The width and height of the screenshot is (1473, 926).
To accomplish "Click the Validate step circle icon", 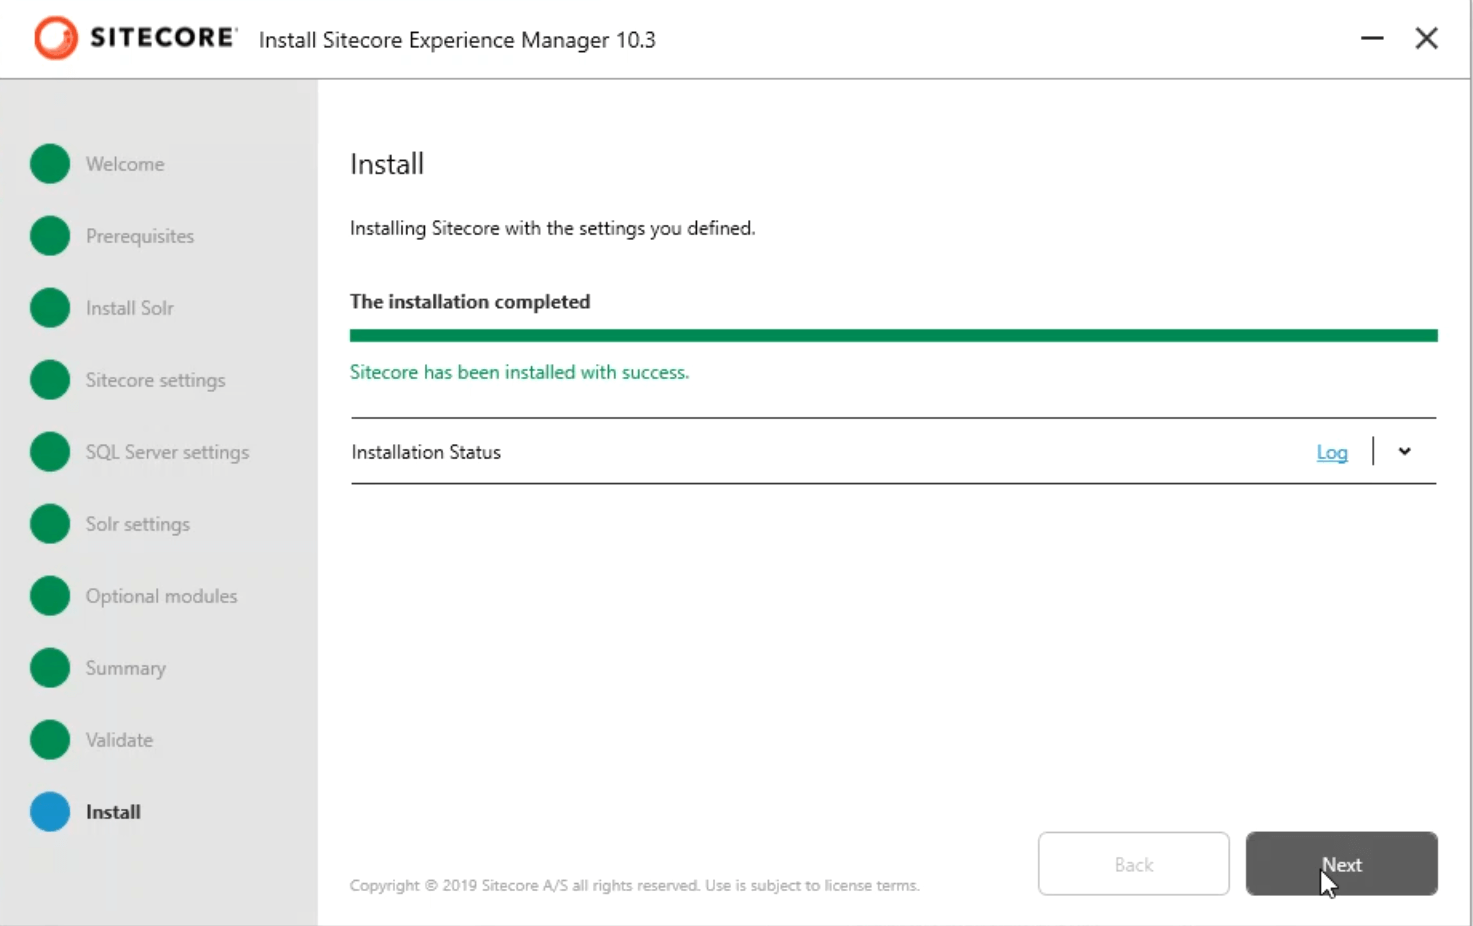I will coord(50,740).
